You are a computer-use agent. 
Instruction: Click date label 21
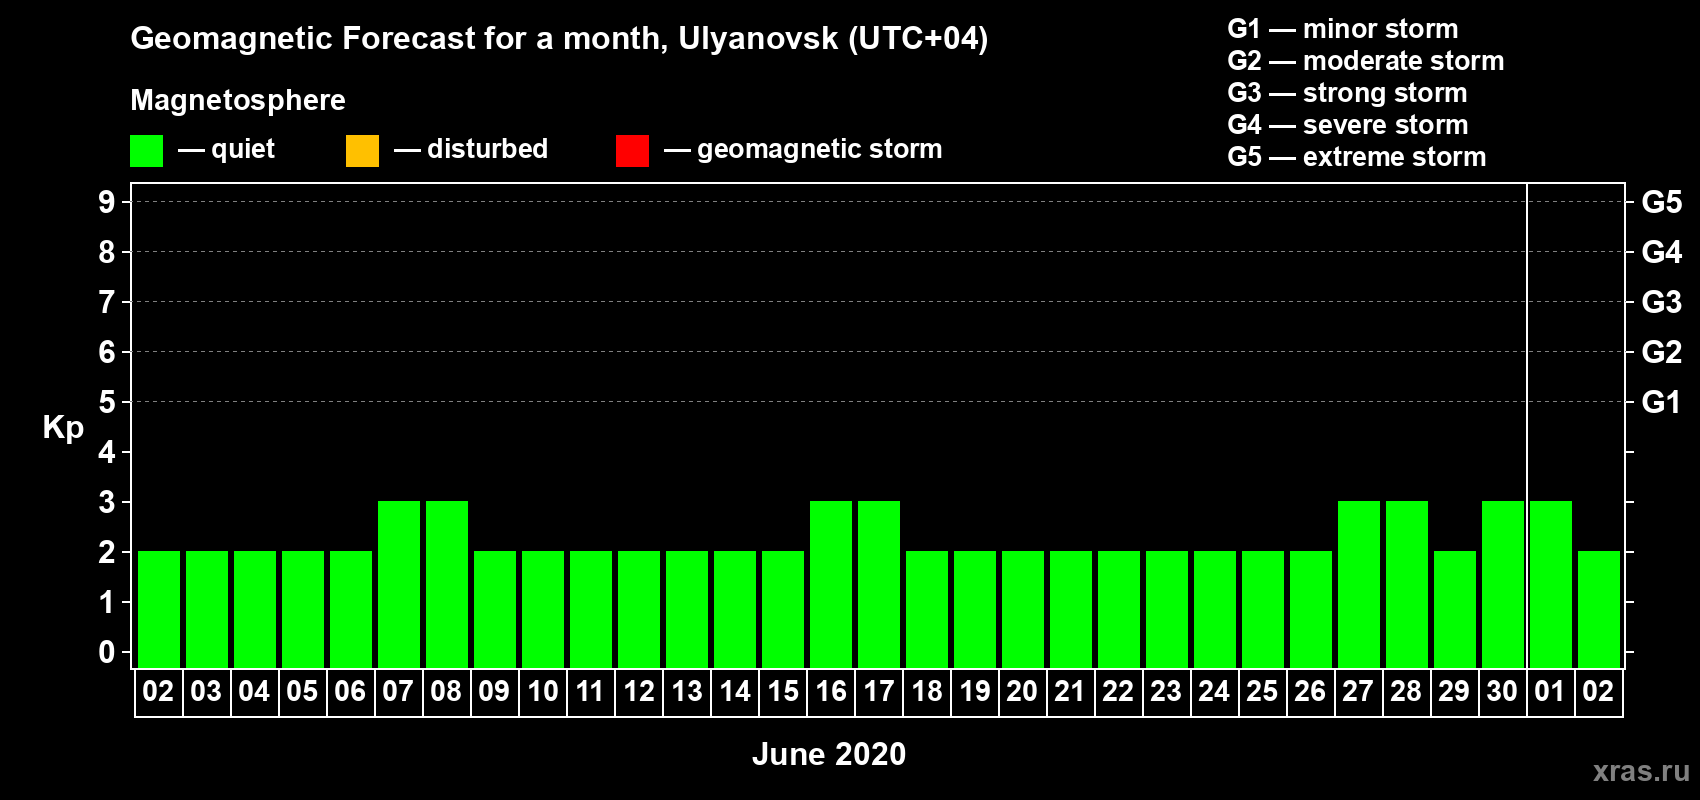point(1070,691)
